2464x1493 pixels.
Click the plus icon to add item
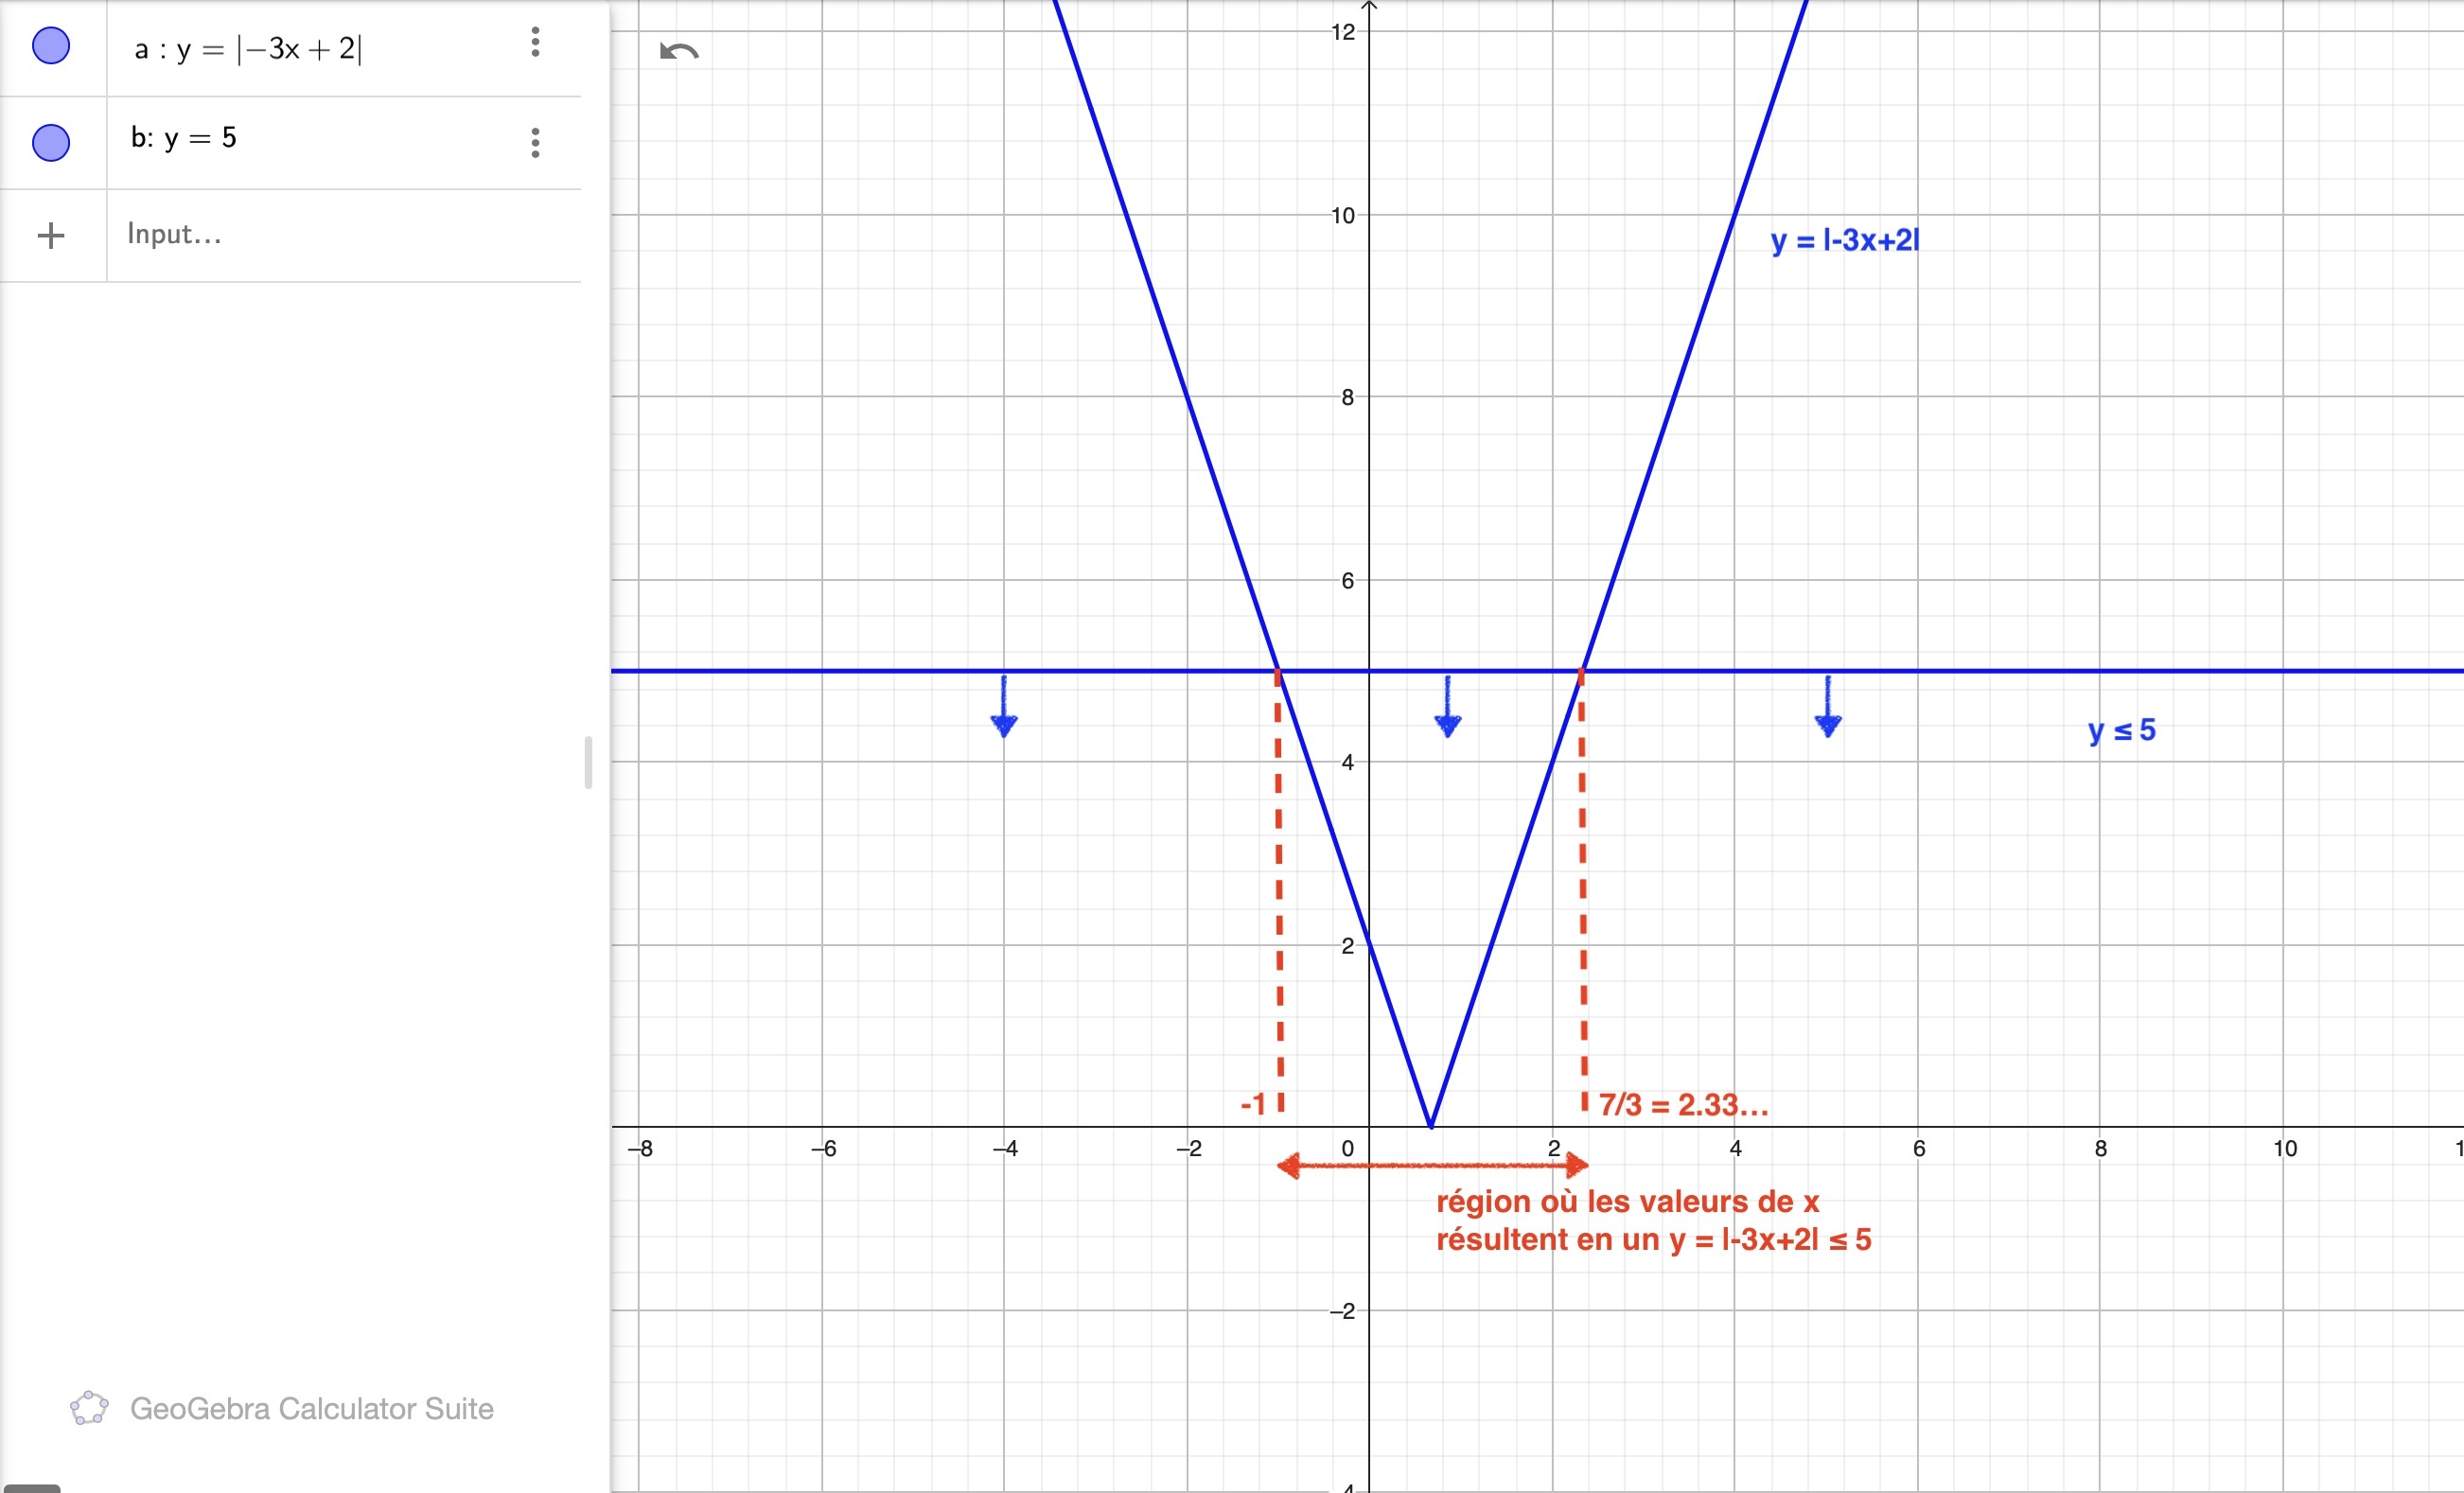51,236
